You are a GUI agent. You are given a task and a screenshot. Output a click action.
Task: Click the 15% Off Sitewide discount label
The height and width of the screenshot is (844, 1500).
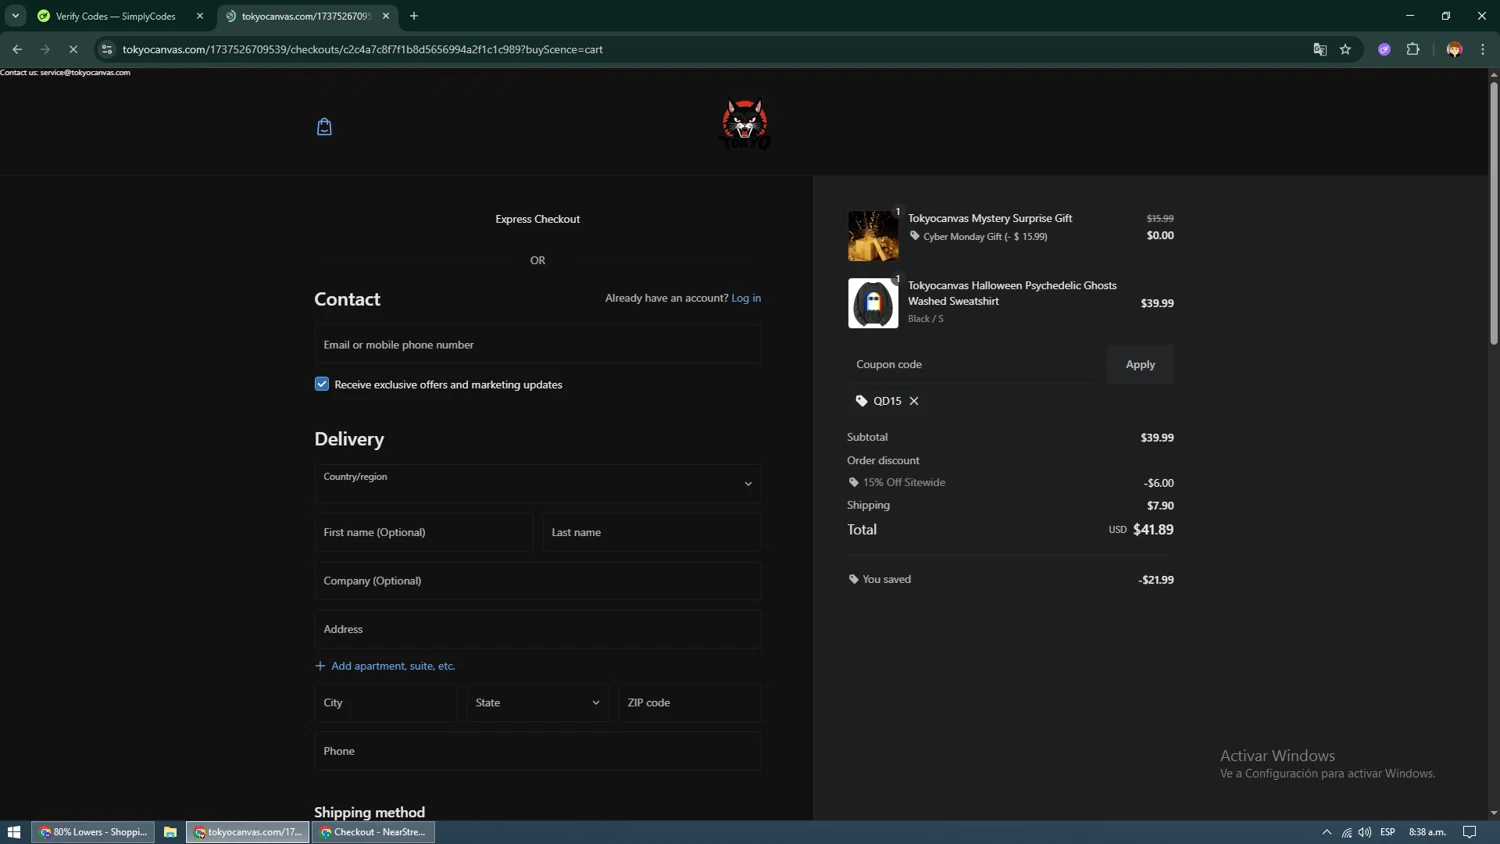pyautogui.click(x=904, y=483)
